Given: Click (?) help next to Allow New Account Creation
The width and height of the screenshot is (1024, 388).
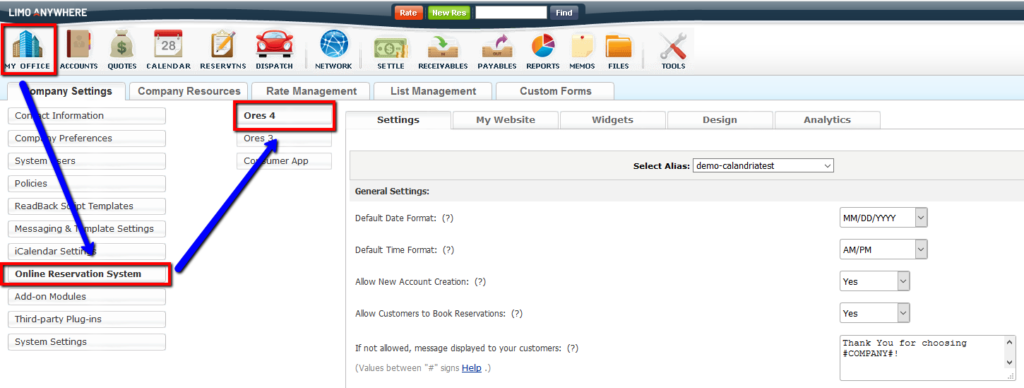Looking at the screenshot, I should click(x=480, y=282).
